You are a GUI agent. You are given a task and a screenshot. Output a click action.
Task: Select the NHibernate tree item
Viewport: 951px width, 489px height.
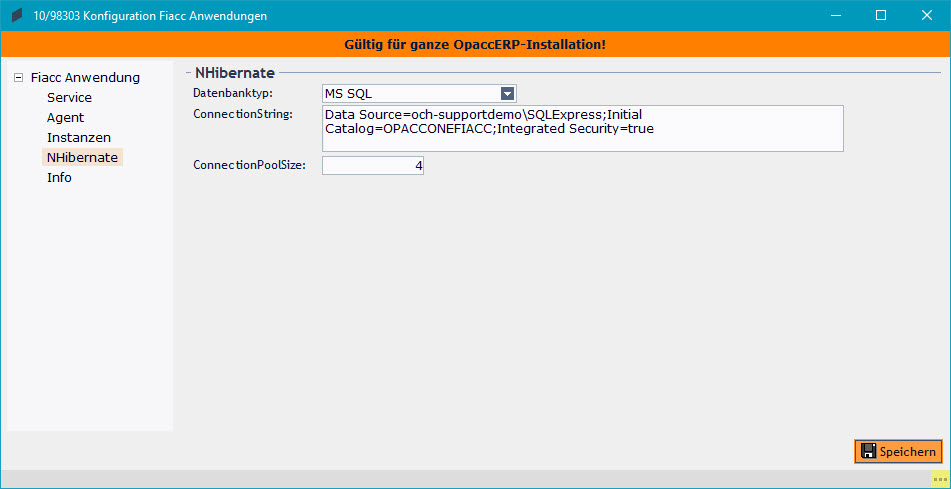[82, 158]
